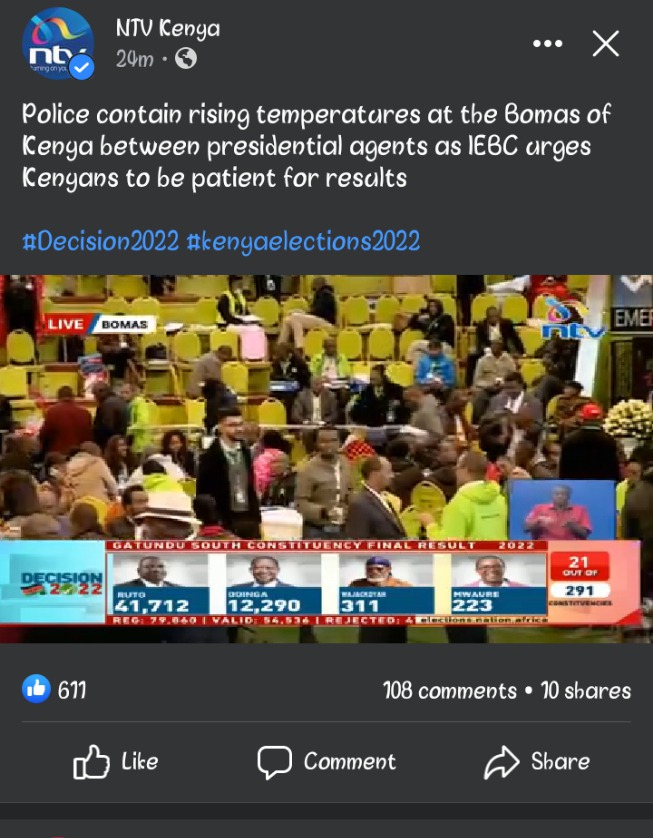Viewport: 653px width, 838px height.
Task: Tap the Share label
Action: [x=561, y=761]
